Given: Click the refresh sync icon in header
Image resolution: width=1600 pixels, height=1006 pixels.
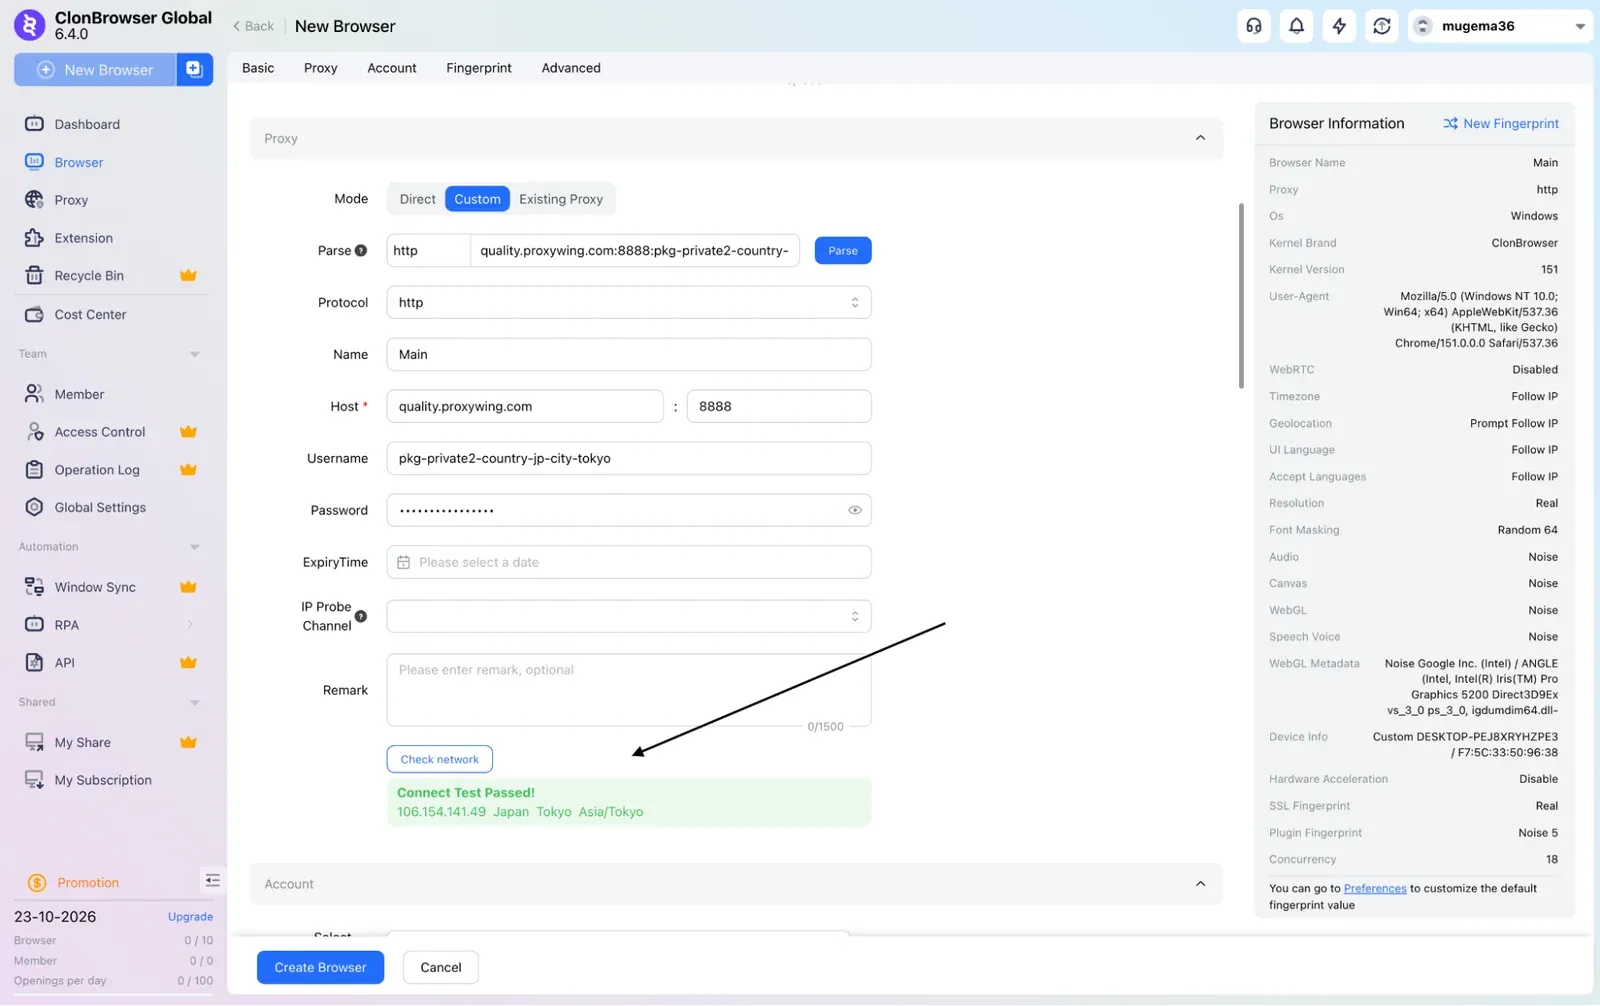Looking at the screenshot, I should (1382, 26).
